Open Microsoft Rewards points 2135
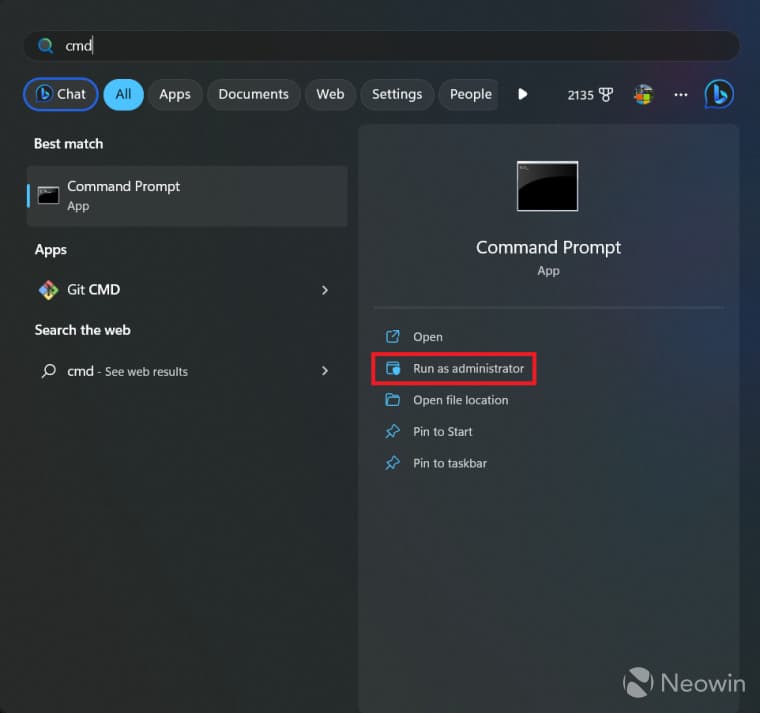Screen dimensions: 760x713 tap(590, 95)
